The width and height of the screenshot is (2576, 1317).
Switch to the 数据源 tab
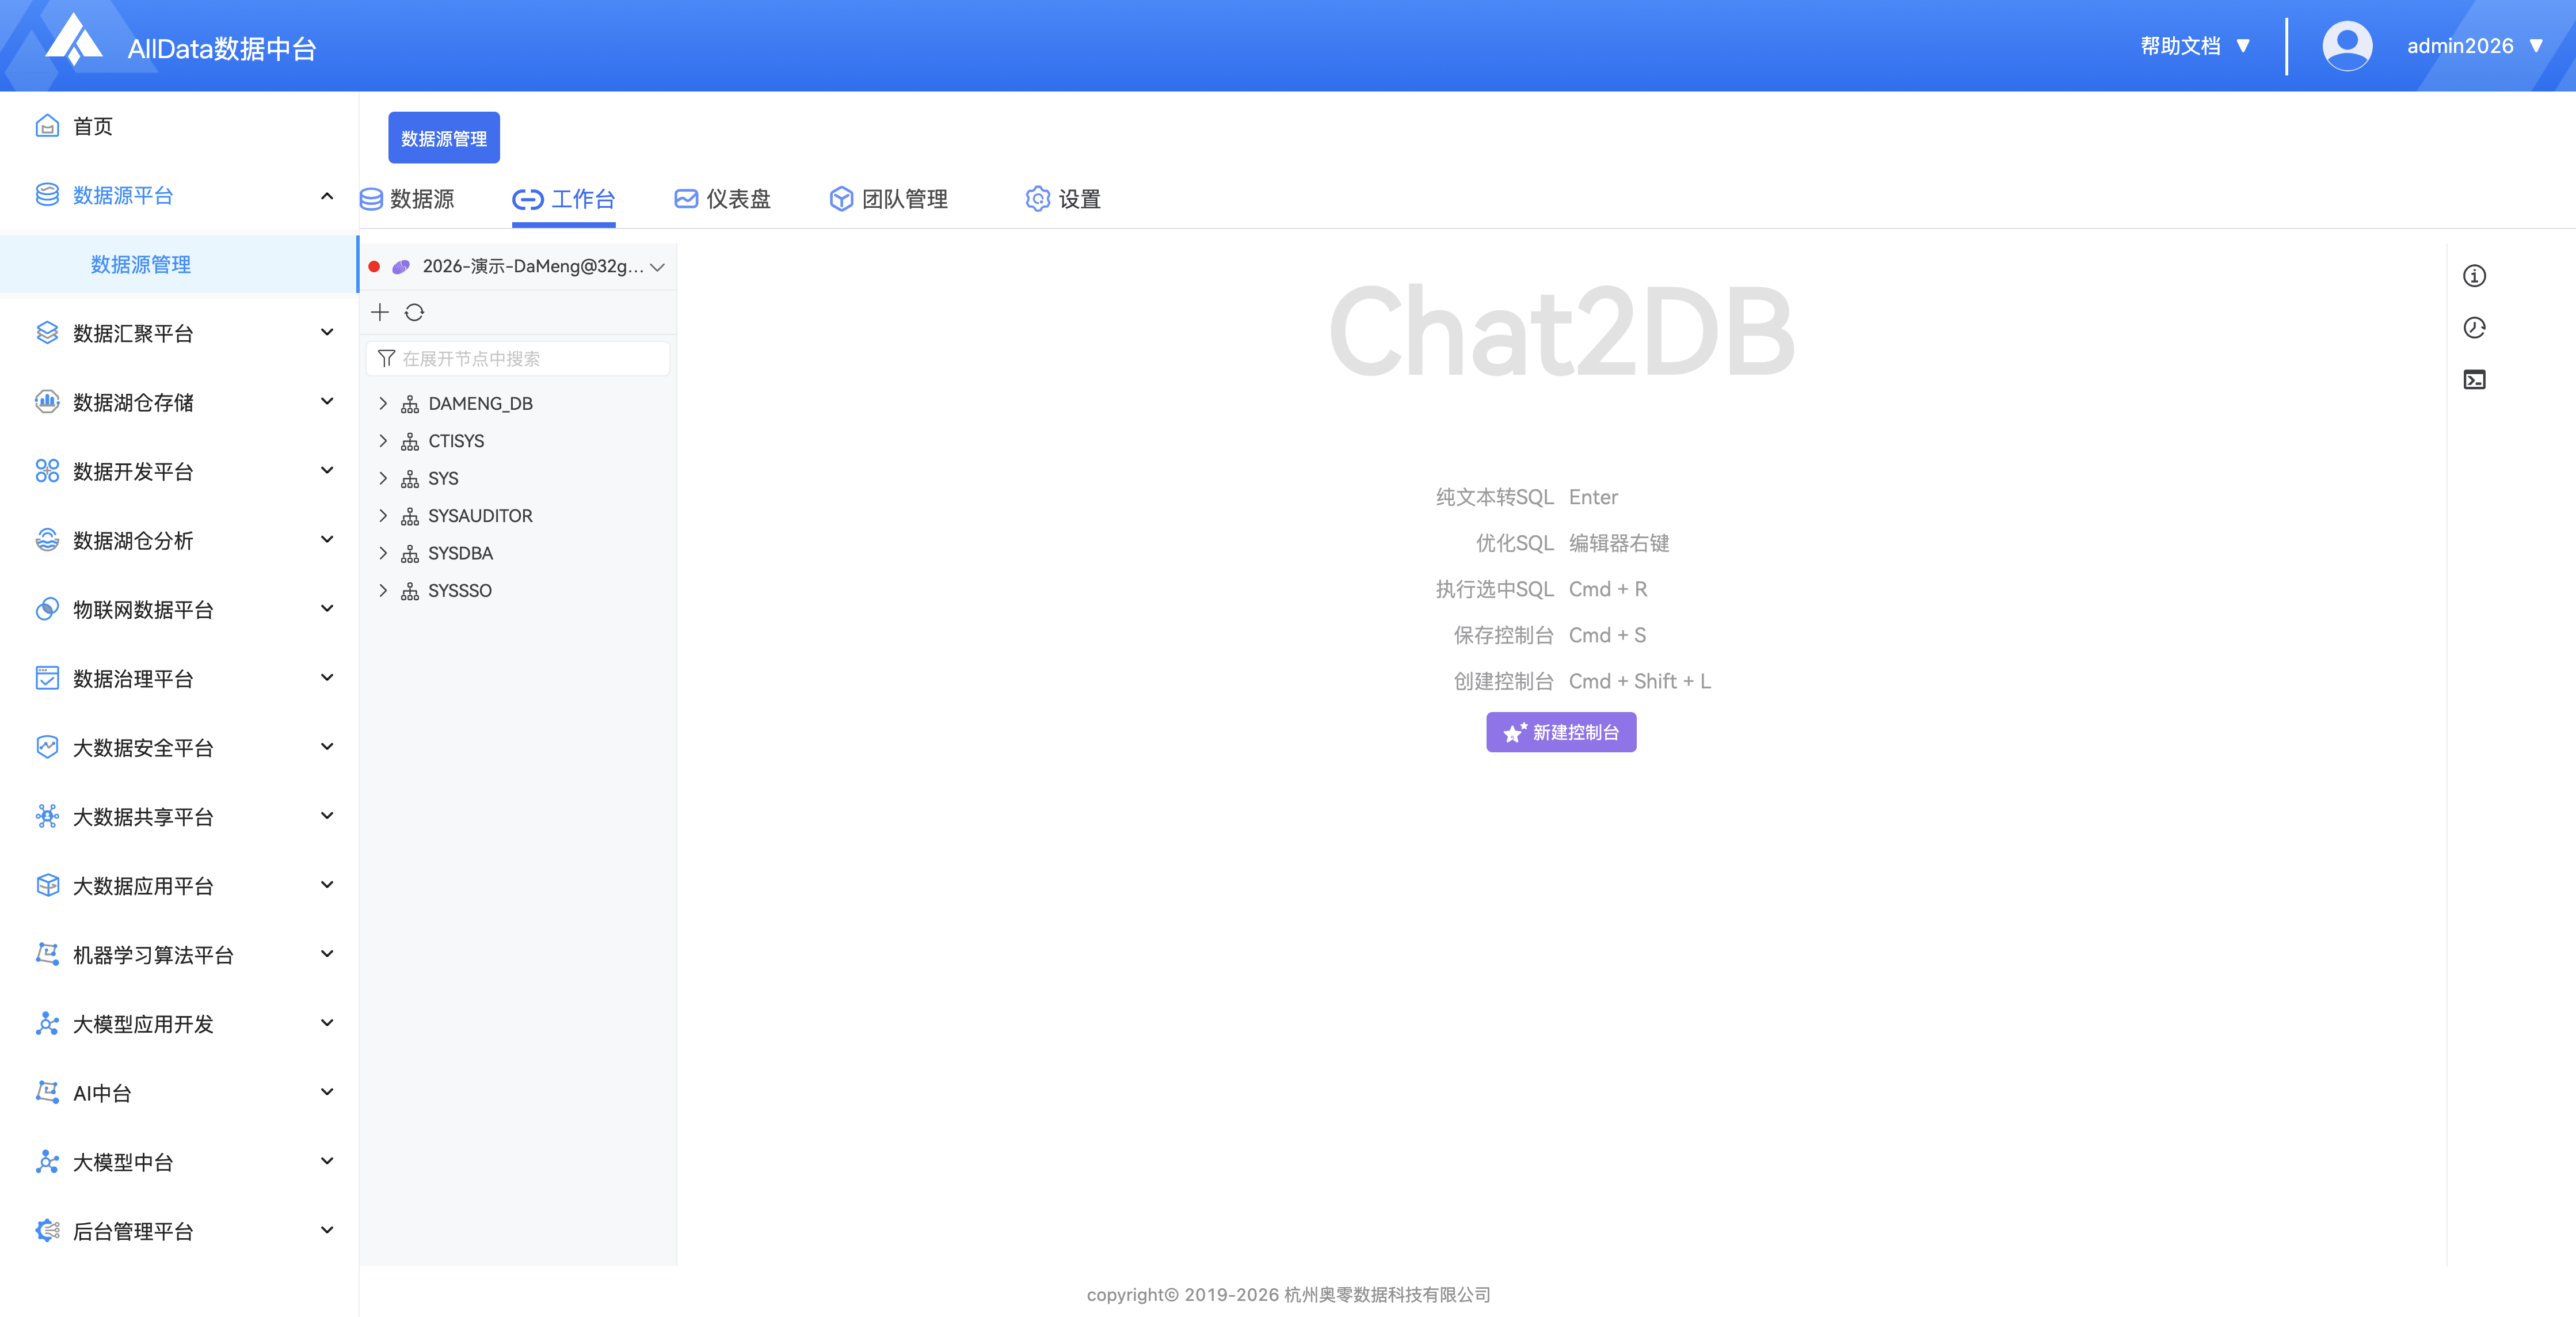point(407,199)
